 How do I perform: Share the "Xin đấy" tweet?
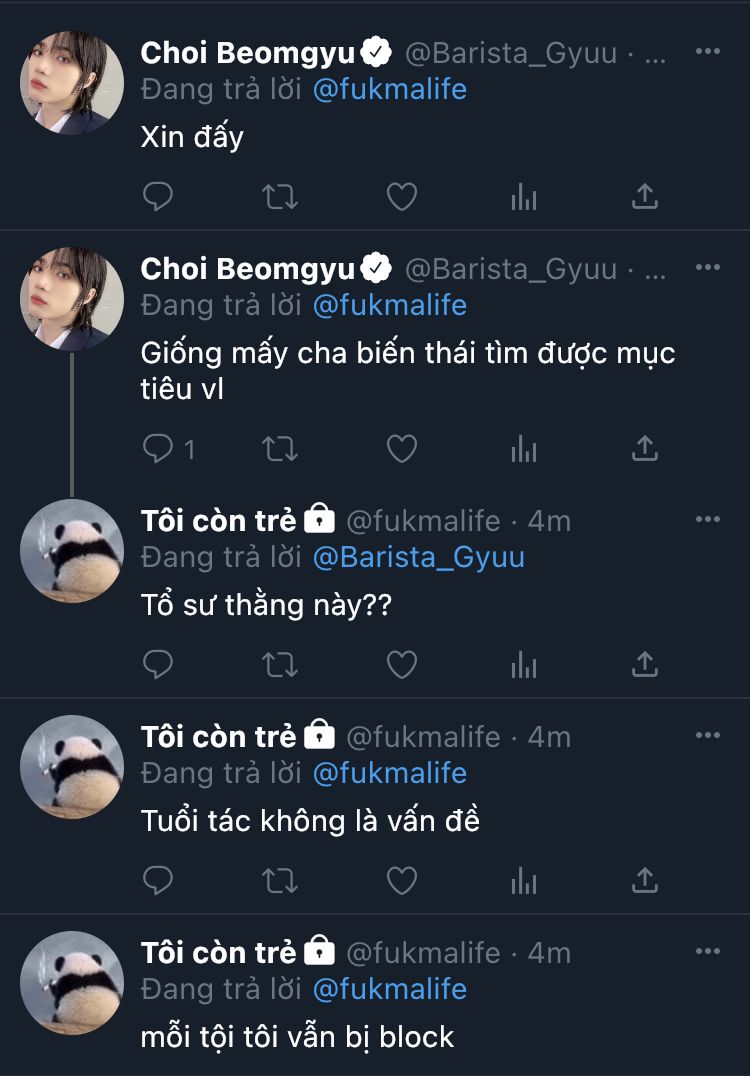click(x=645, y=197)
